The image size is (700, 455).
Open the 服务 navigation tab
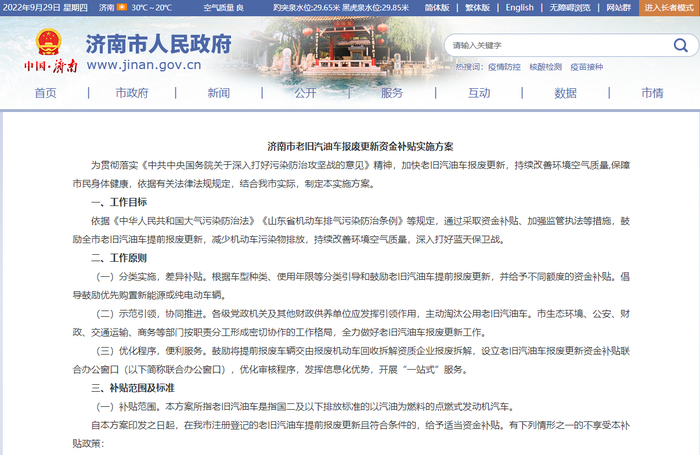point(392,93)
